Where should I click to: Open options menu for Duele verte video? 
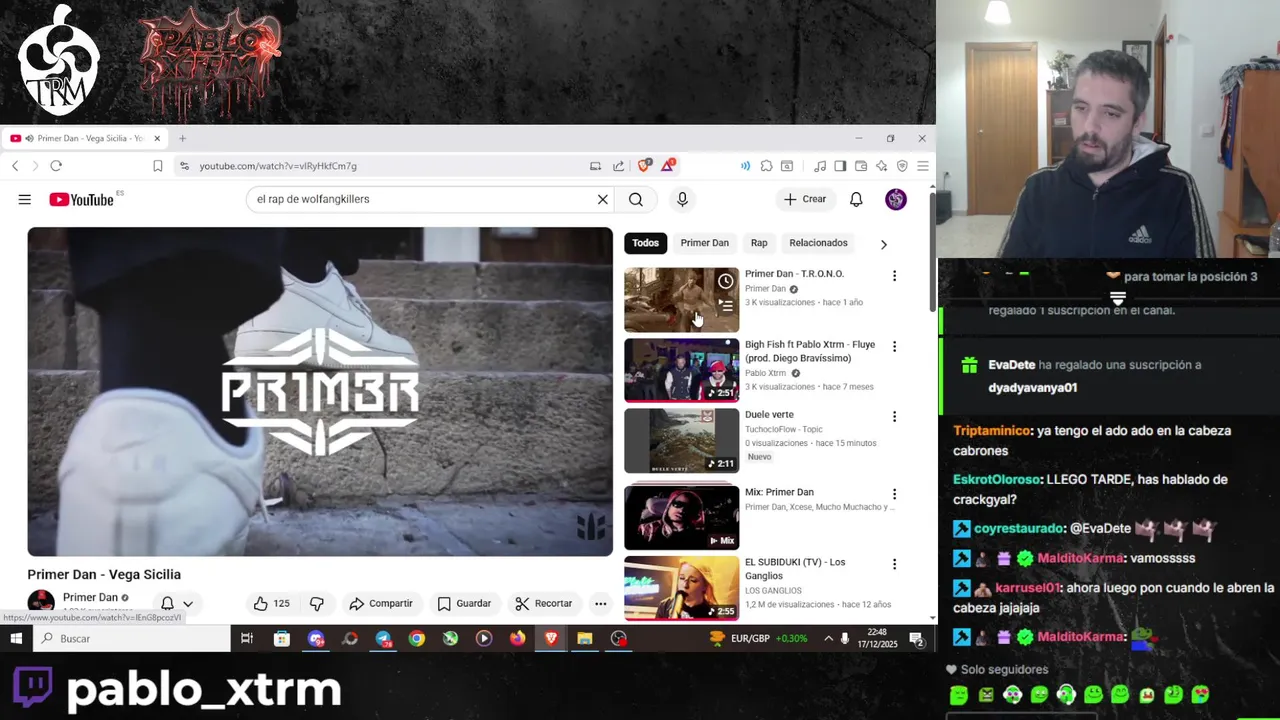click(x=894, y=416)
